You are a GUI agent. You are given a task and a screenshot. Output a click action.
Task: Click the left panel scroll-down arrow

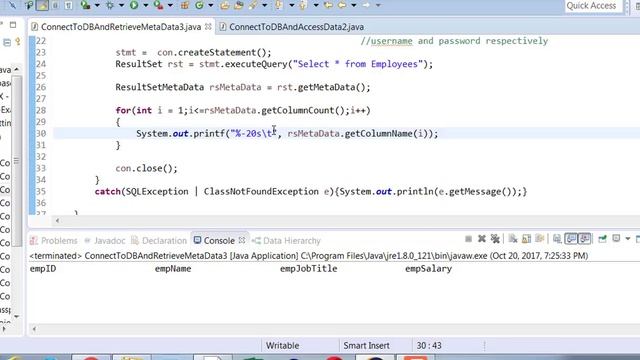[x=17, y=316]
